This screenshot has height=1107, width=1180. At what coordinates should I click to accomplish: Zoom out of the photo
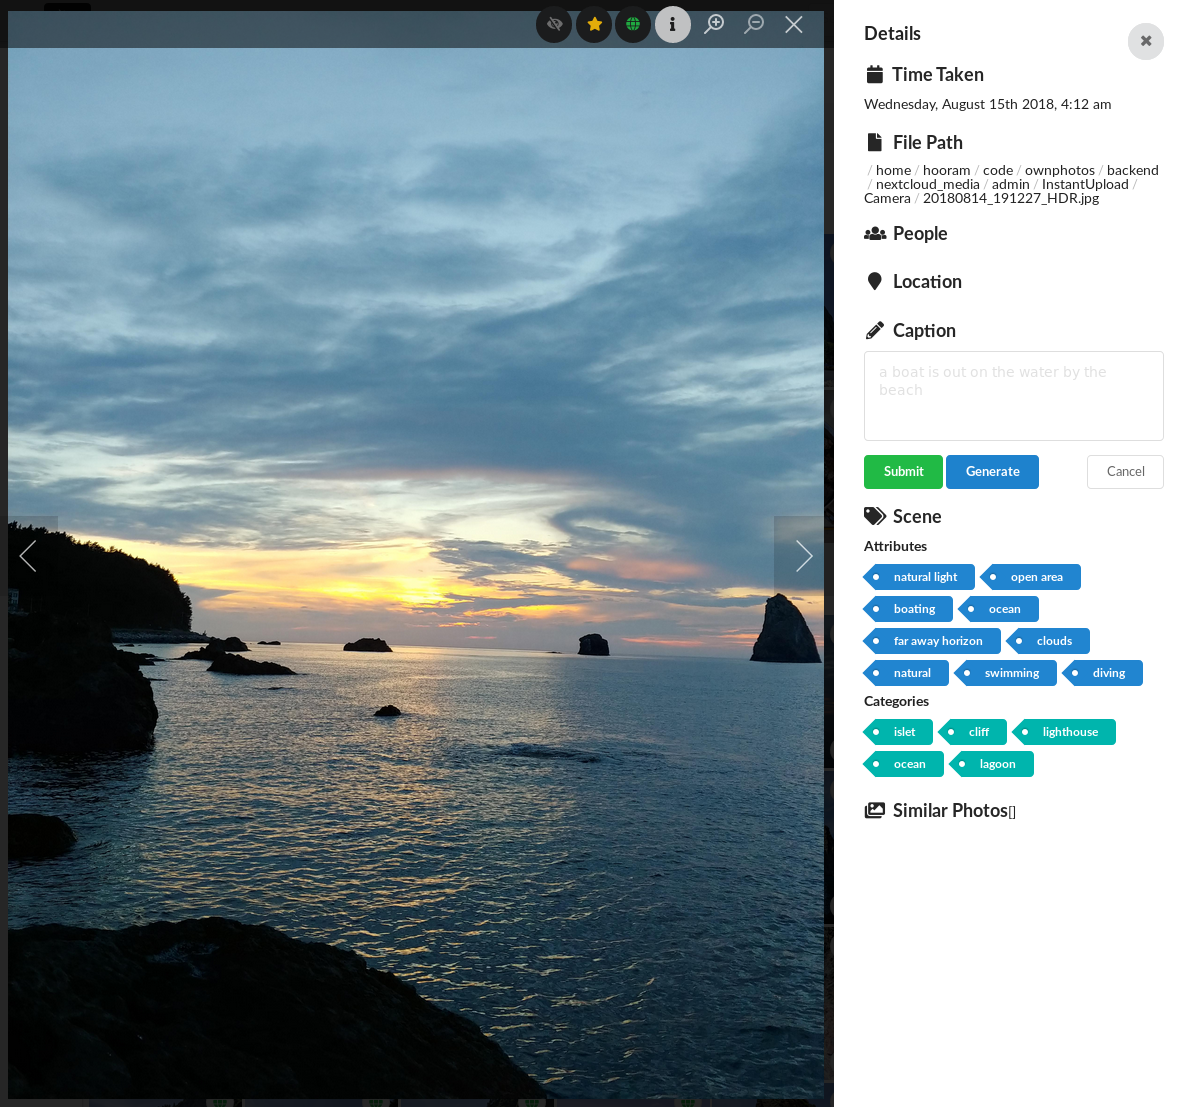pos(754,24)
